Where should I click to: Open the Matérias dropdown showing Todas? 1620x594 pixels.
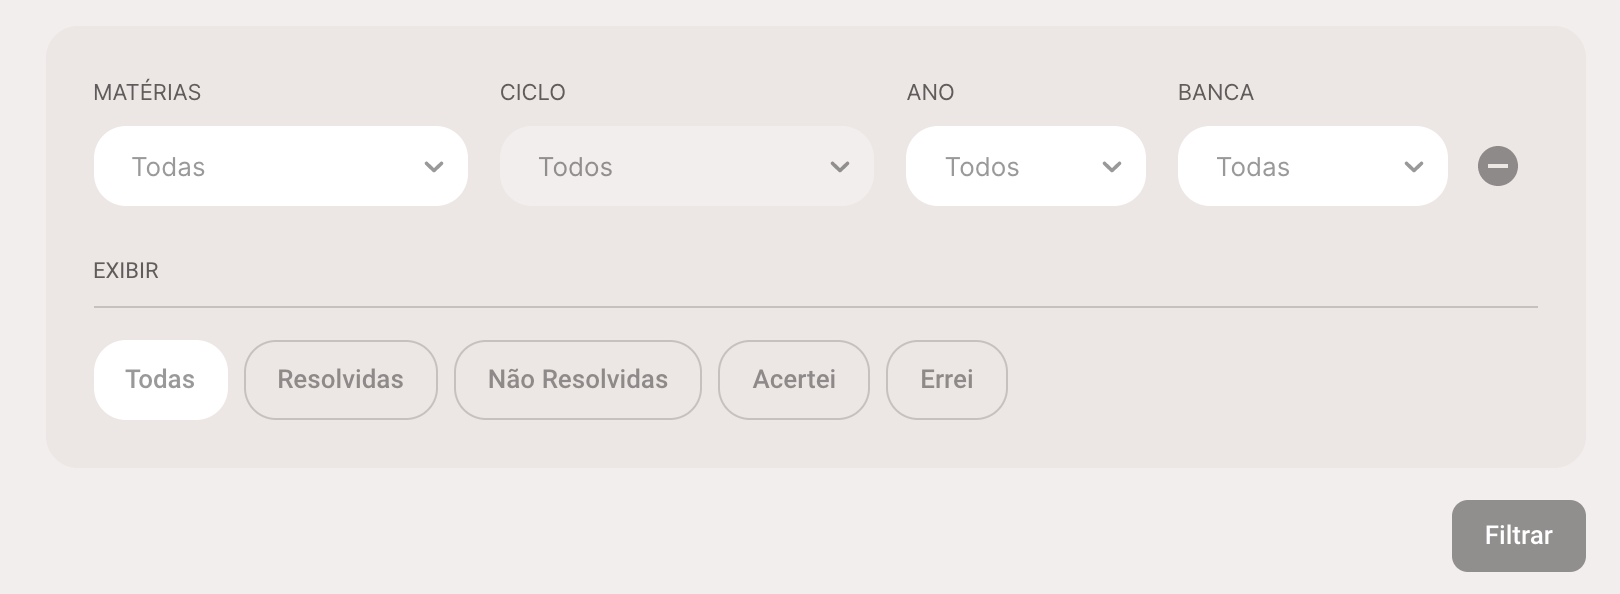pyautogui.click(x=281, y=166)
